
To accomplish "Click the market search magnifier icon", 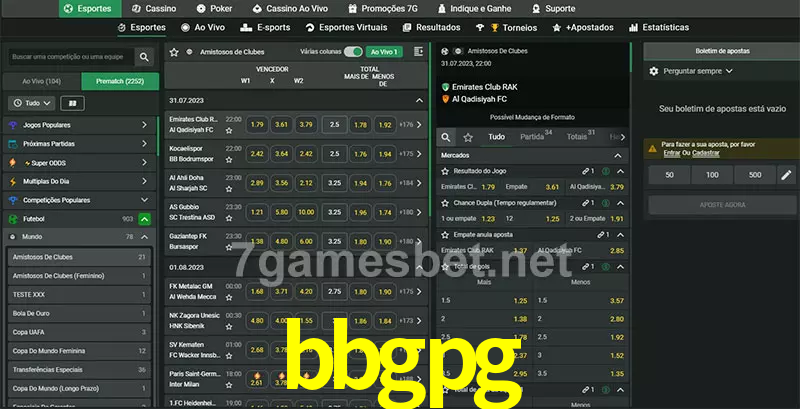I will [447, 137].
